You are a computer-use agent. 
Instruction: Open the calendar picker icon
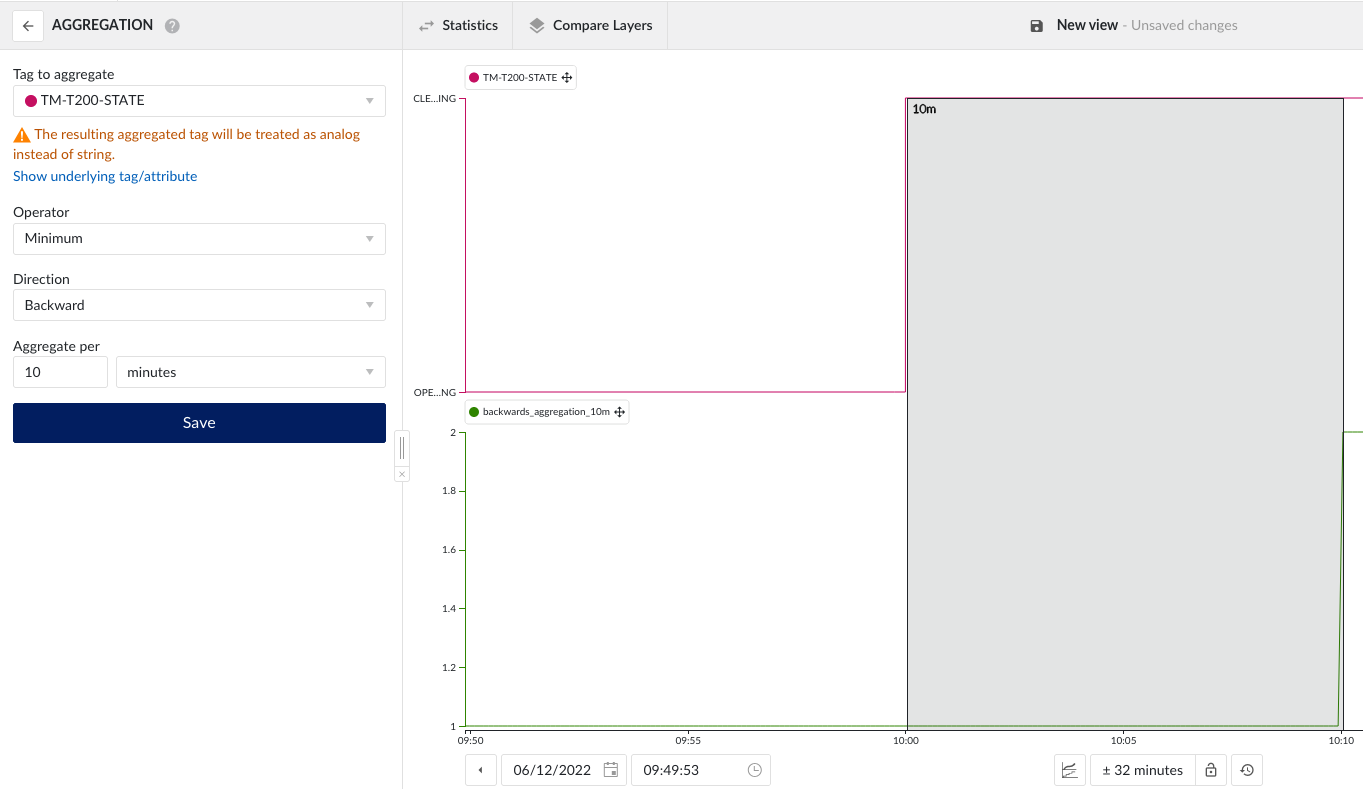pyautogui.click(x=610, y=770)
